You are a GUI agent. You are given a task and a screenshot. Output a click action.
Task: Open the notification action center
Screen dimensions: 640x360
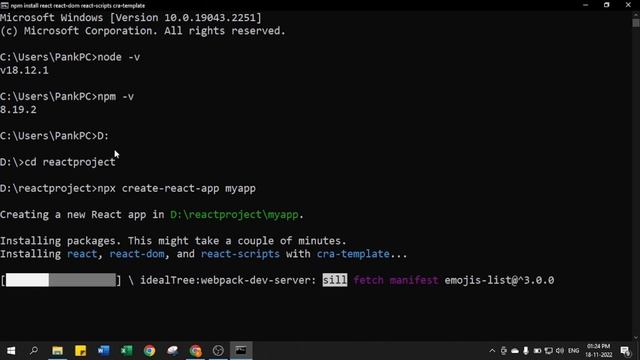625,351
